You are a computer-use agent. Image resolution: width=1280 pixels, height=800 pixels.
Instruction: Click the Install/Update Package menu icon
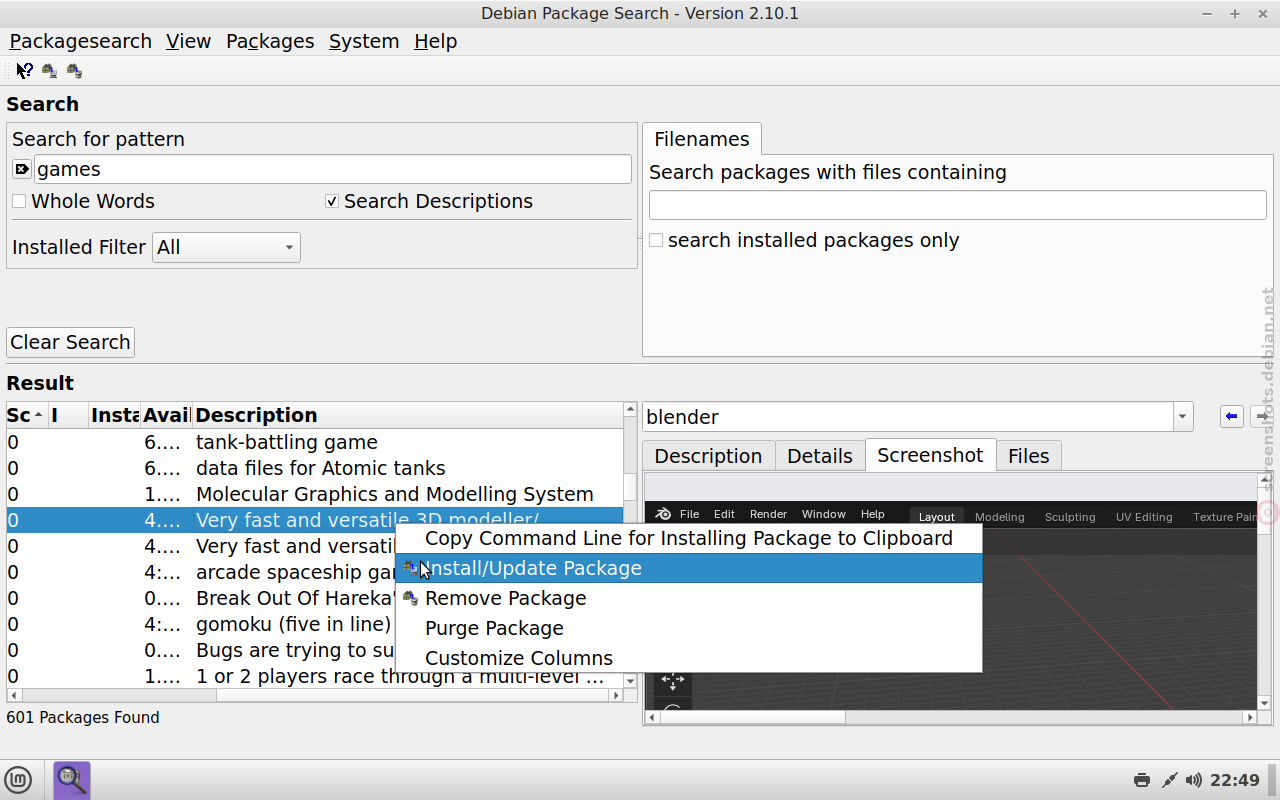(x=410, y=568)
